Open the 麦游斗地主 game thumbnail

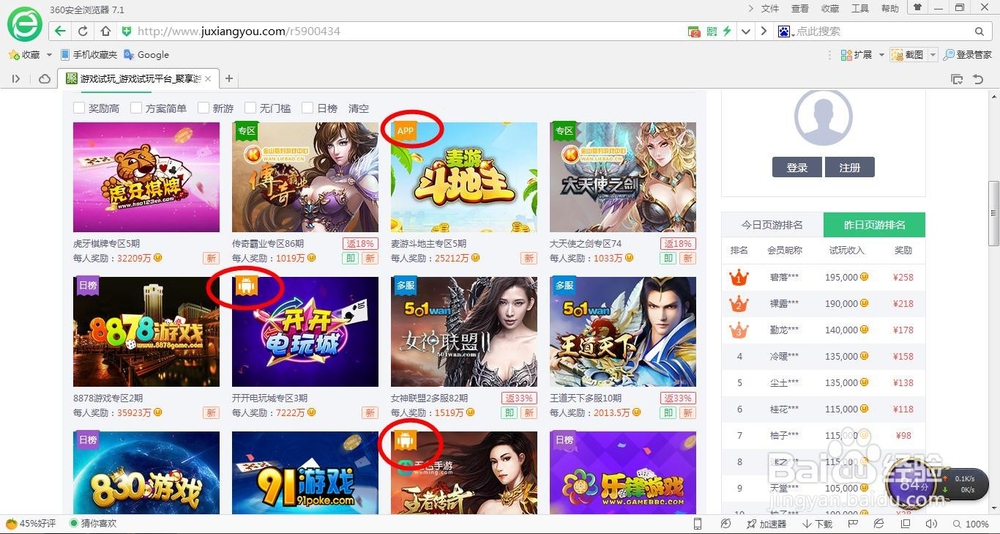click(x=464, y=177)
